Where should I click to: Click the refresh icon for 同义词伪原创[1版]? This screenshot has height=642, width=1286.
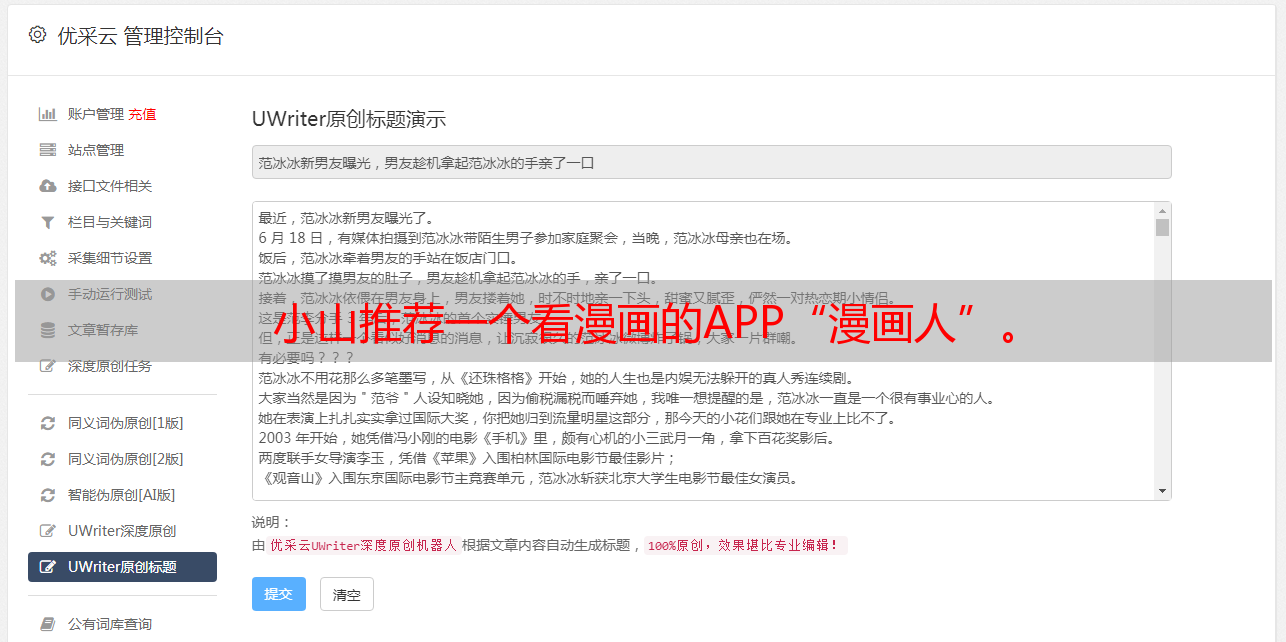click(x=47, y=423)
